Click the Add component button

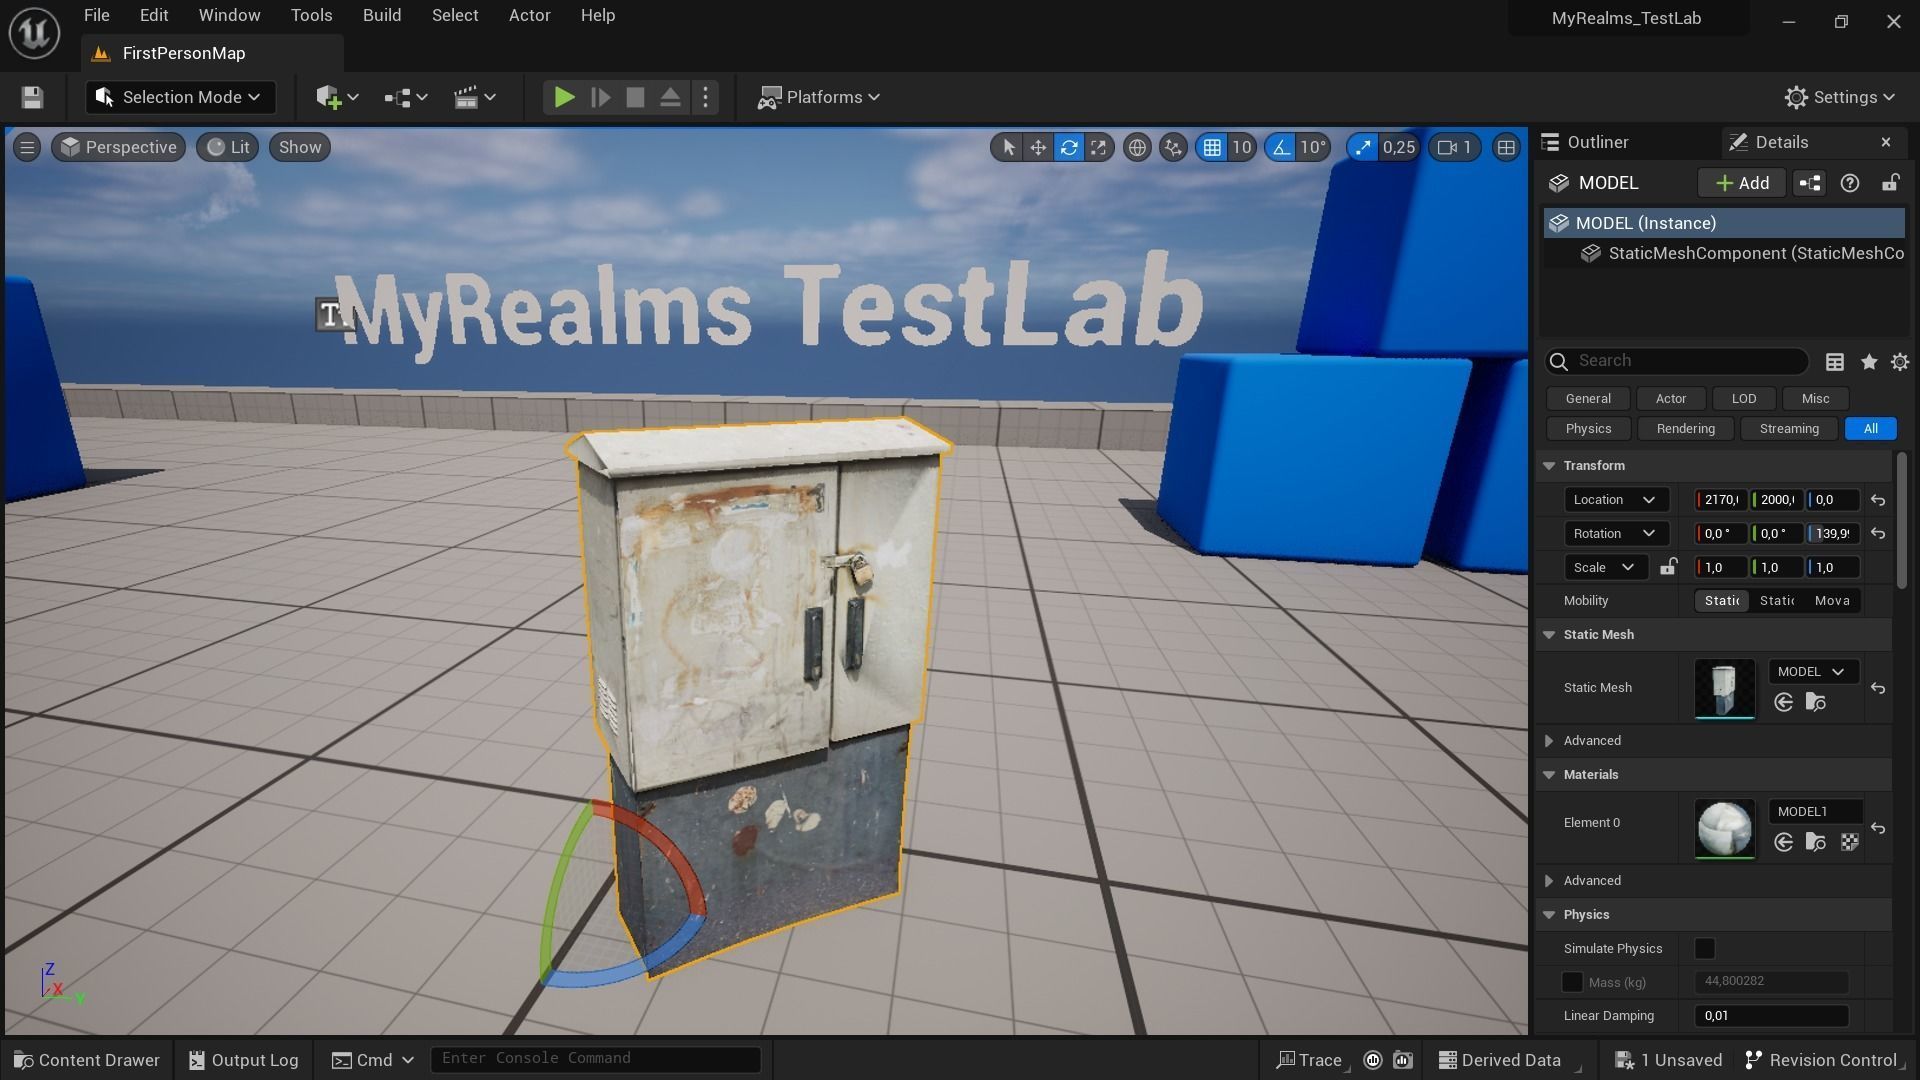click(x=1741, y=183)
